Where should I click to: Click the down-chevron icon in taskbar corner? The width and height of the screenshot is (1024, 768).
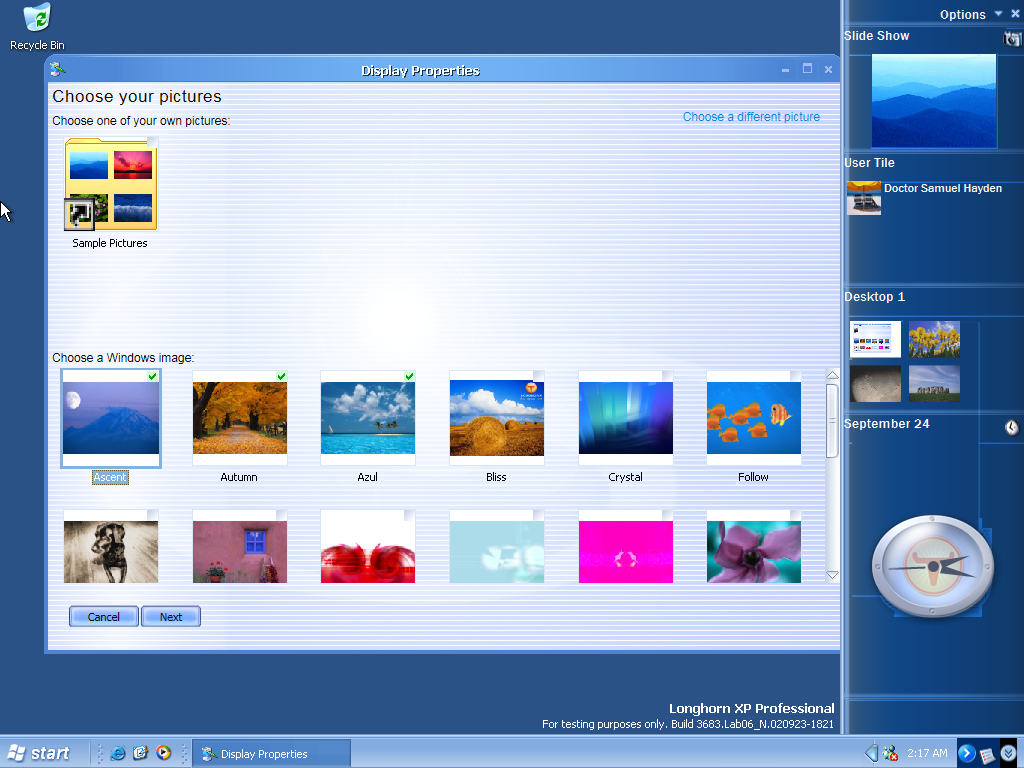tap(1008, 753)
